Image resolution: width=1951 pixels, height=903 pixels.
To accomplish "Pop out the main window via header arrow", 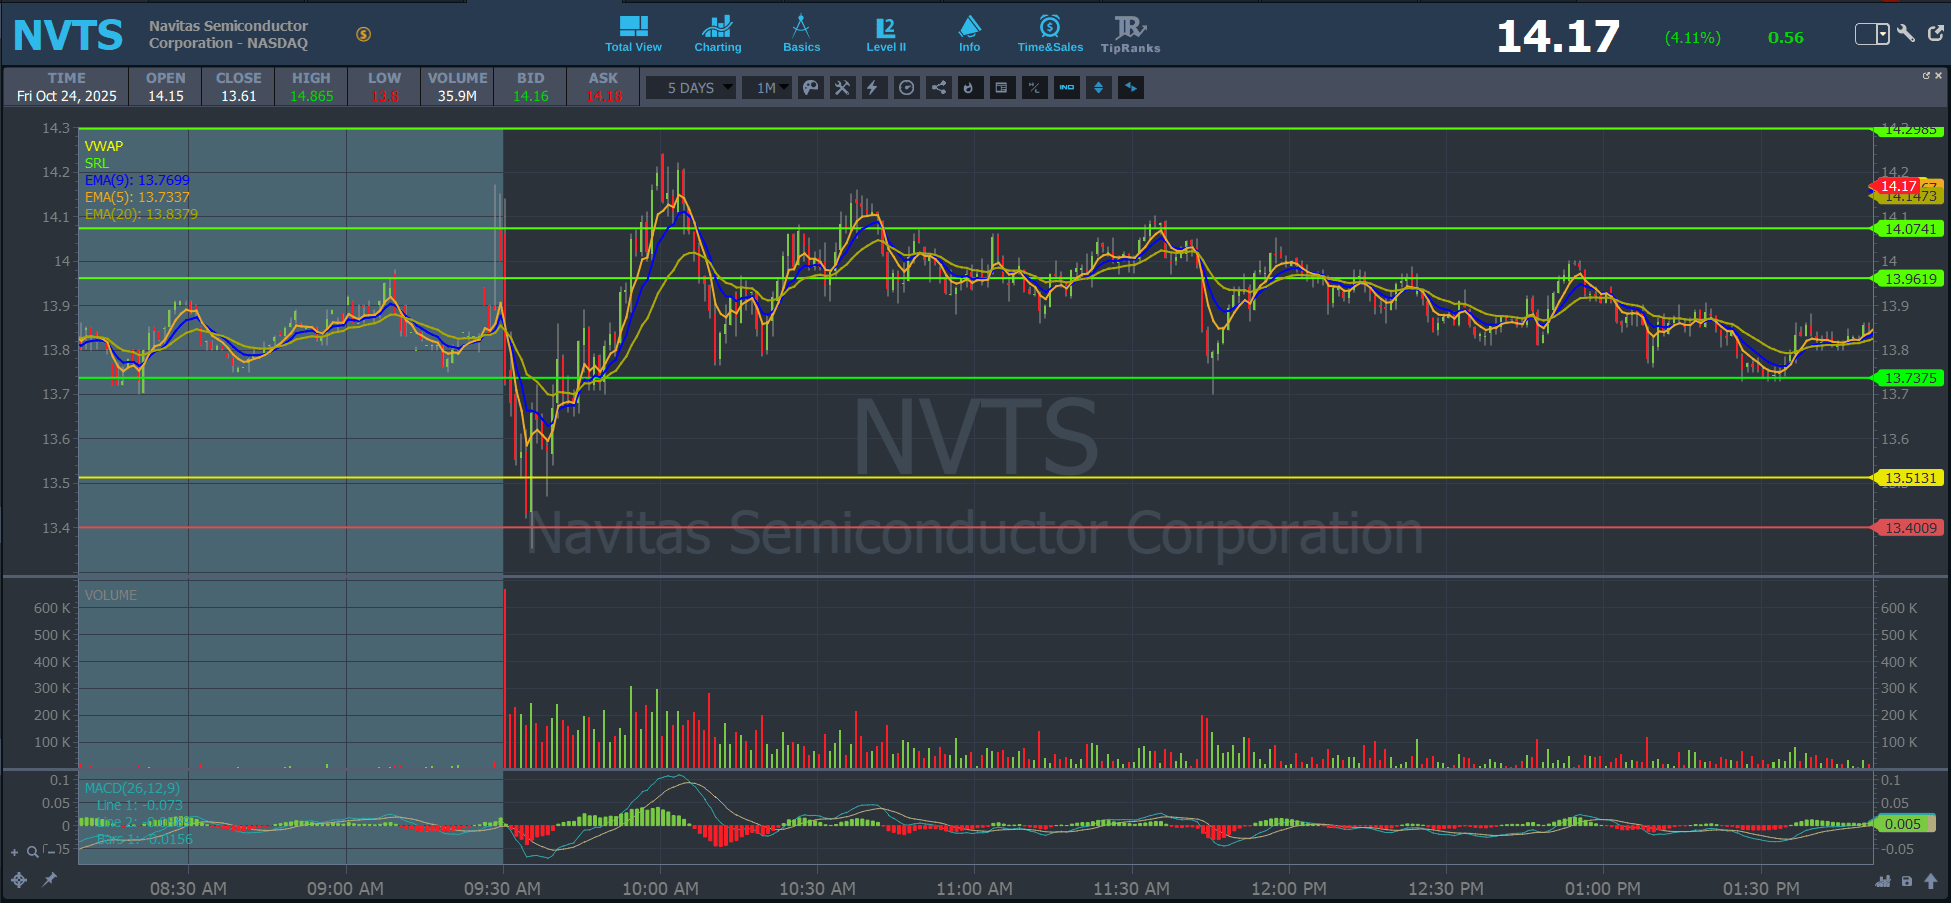I will (1935, 34).
